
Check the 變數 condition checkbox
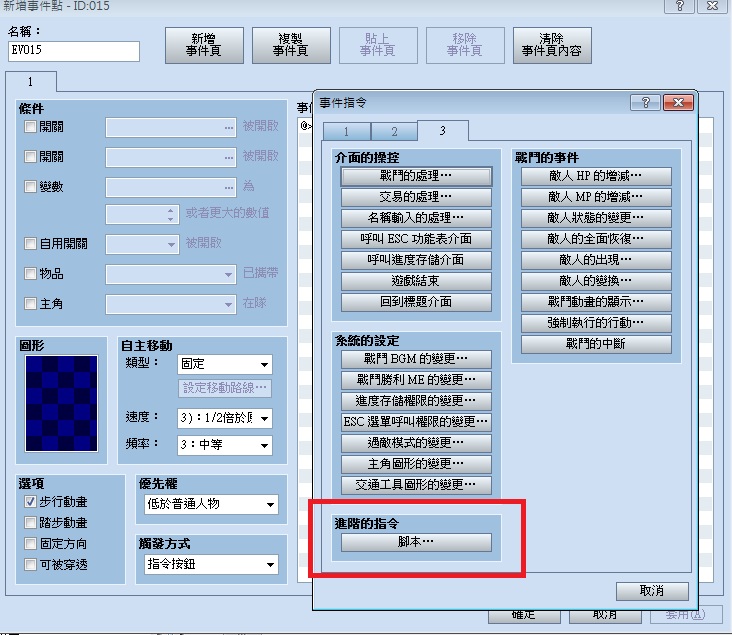click(30, 187)
